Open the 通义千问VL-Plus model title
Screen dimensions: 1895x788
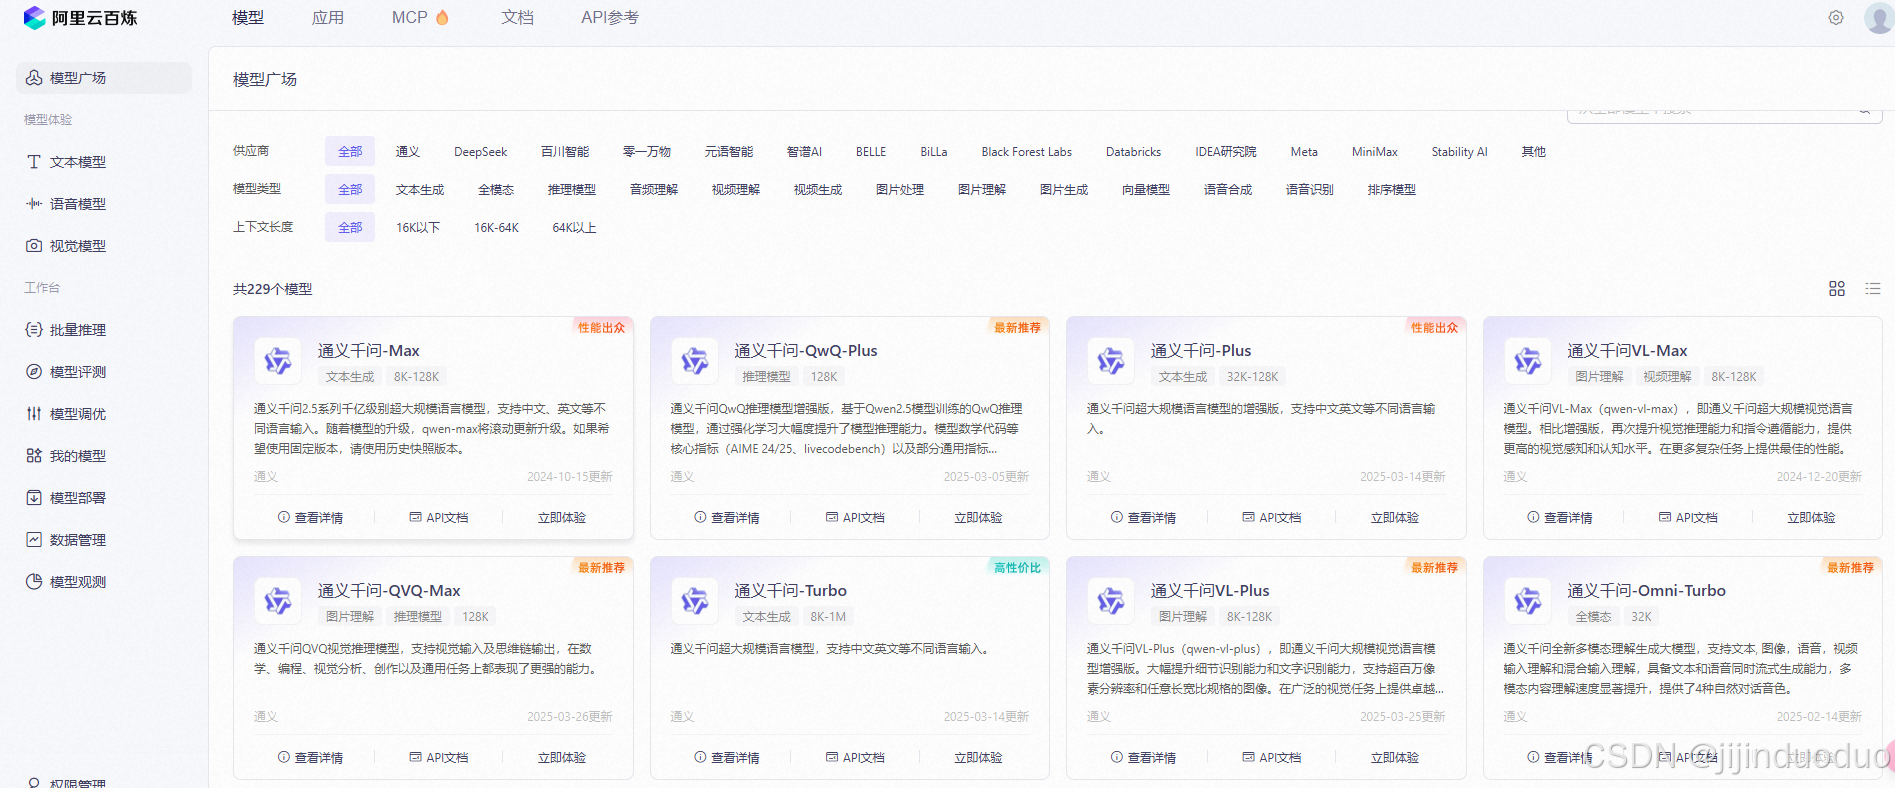(x=1210, y=591)
